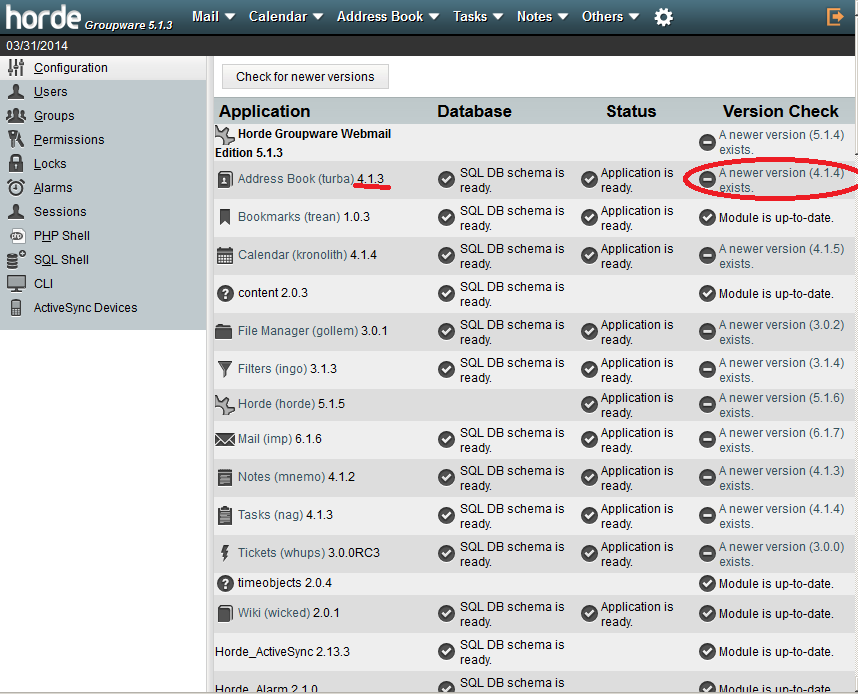Click the timeobjects question mark icon
This screenshot has width=858, height=694.
click(x=225, y=583)
